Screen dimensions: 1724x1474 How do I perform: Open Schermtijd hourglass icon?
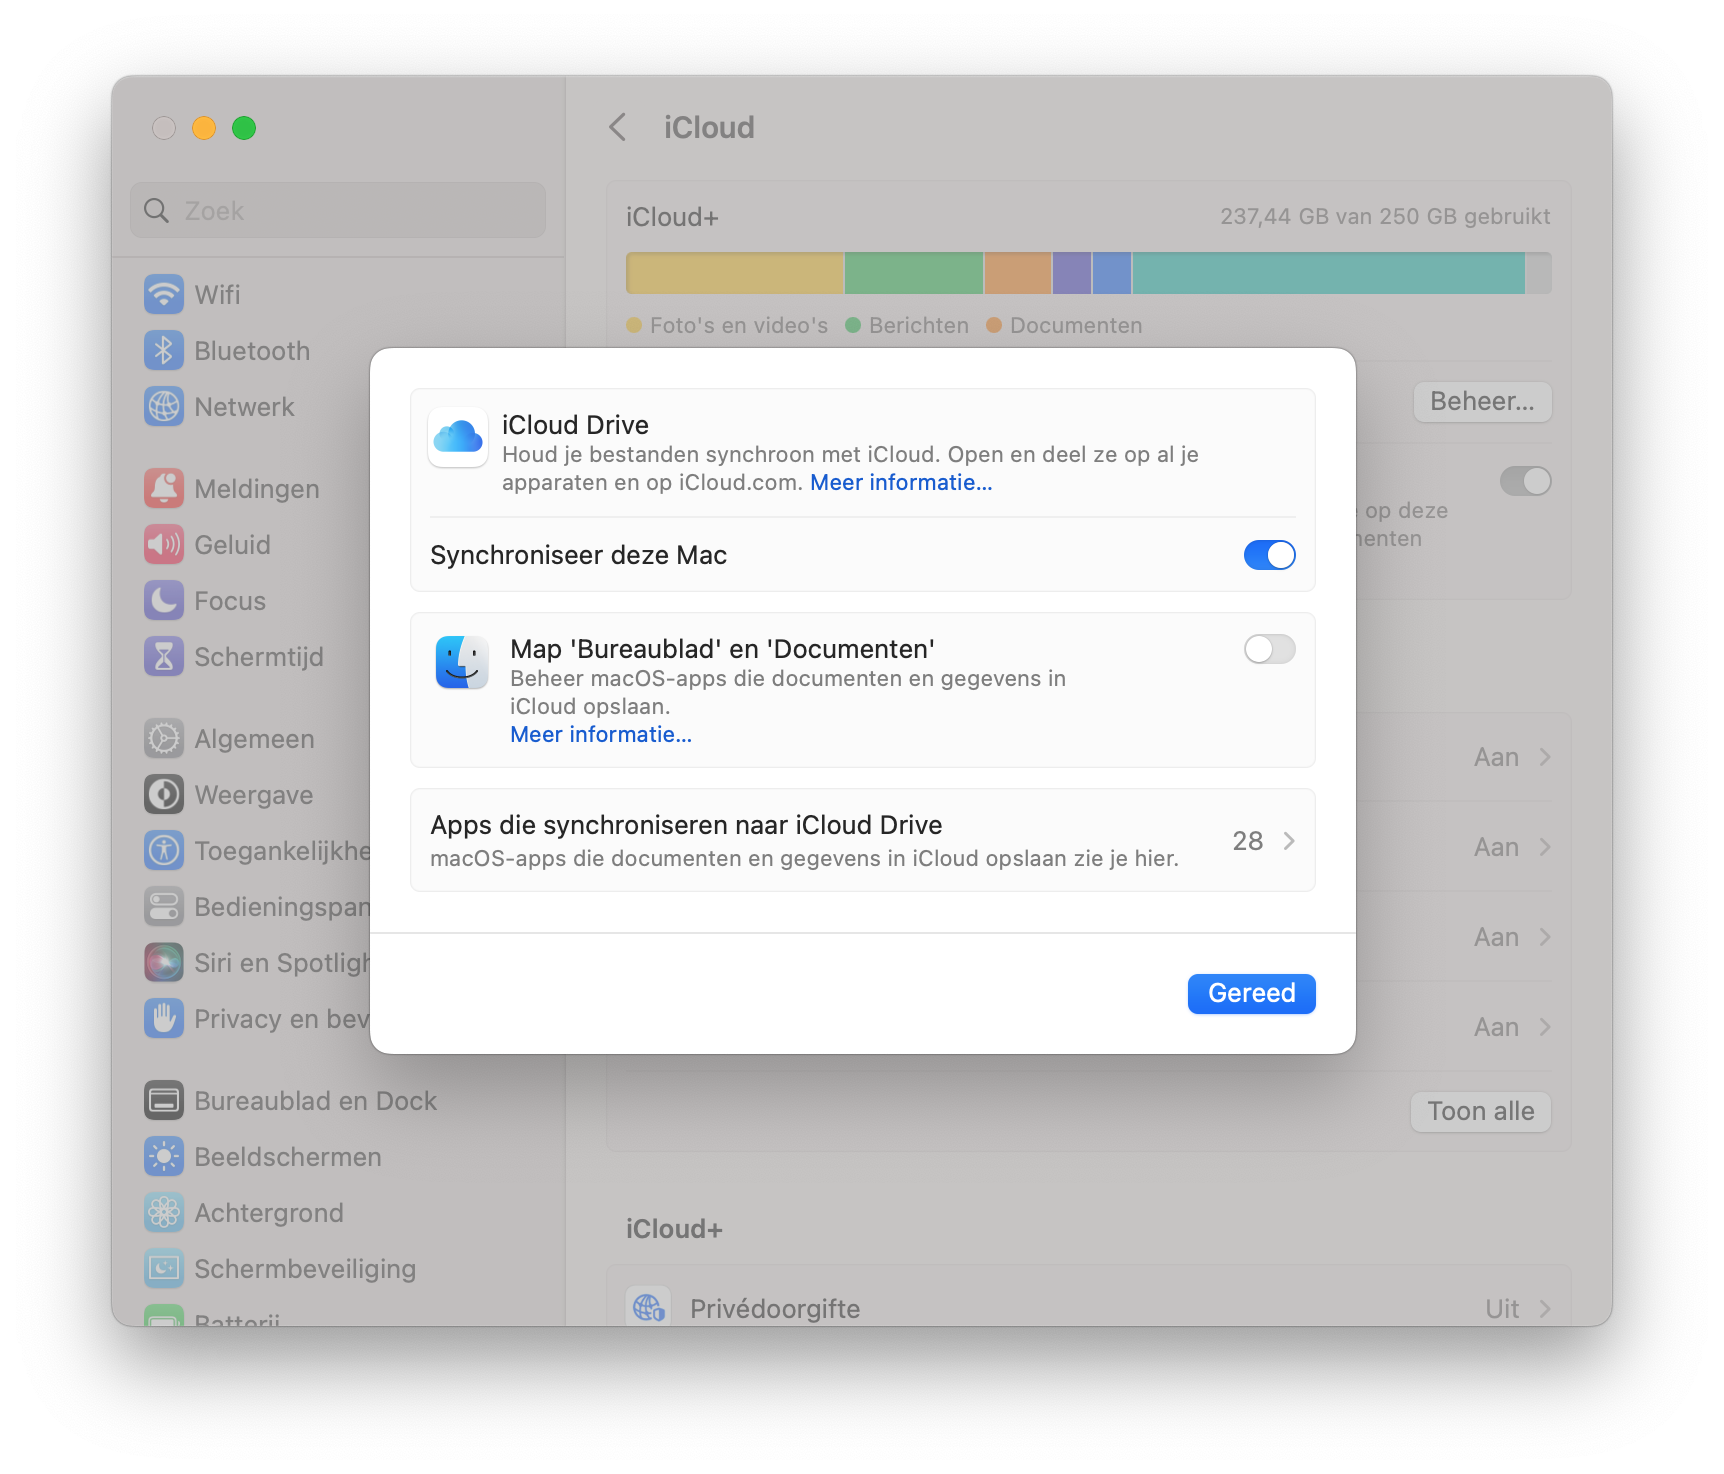point(164,656)
